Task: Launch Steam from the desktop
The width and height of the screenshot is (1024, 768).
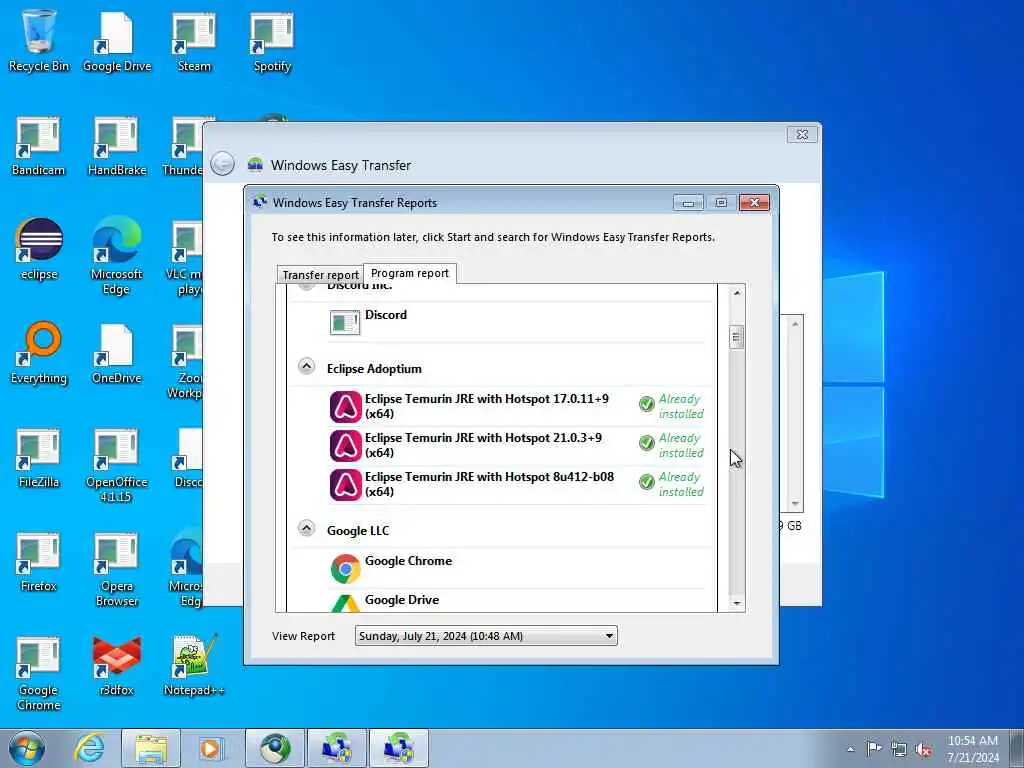Action: coord(194,40)
